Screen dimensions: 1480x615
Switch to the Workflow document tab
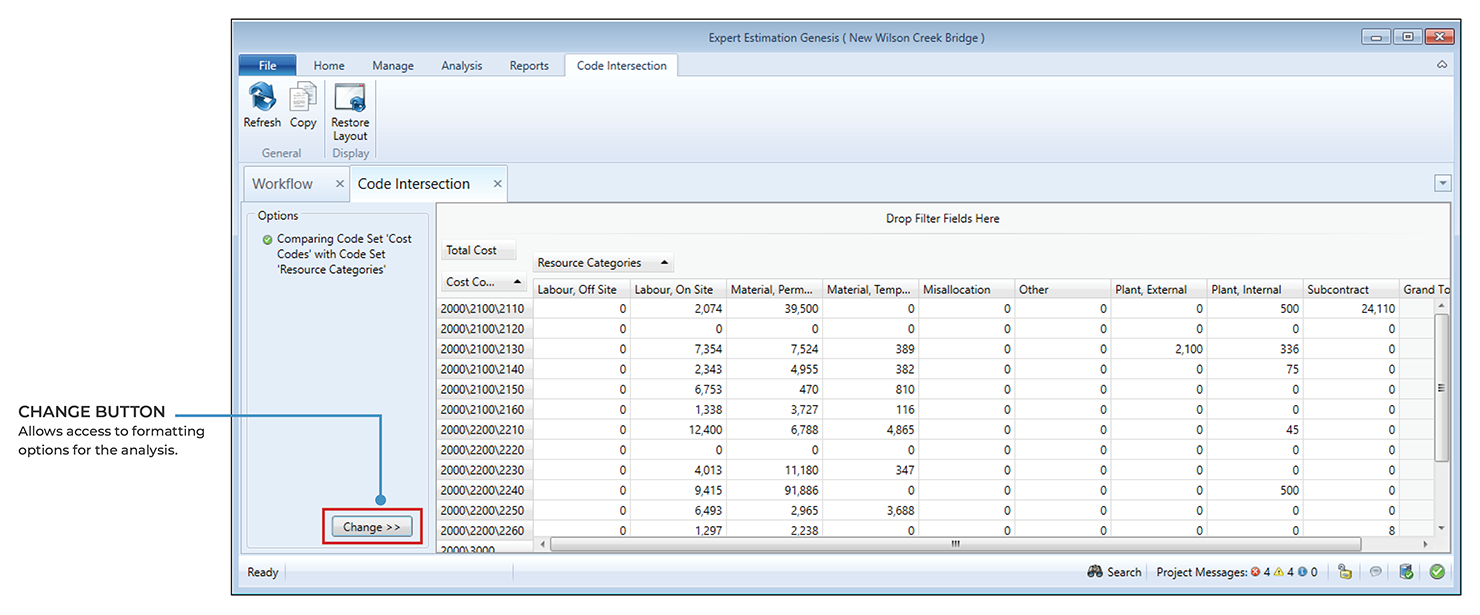282,184
